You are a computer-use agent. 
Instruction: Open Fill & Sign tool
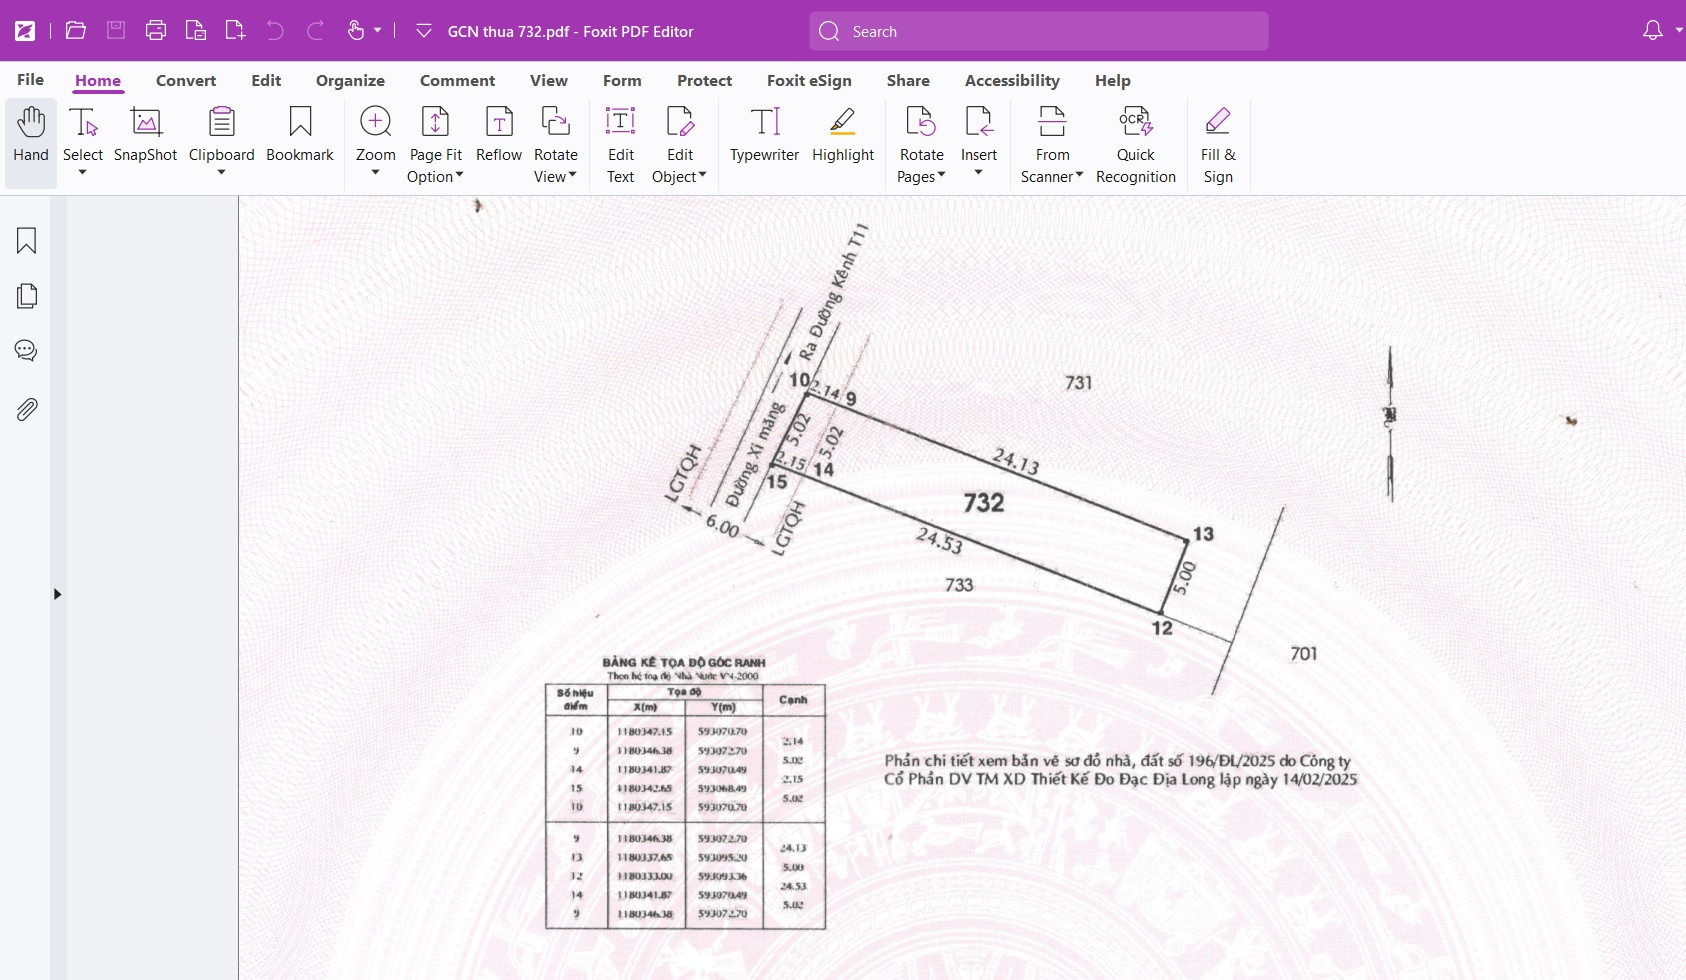pos(1218,145)
